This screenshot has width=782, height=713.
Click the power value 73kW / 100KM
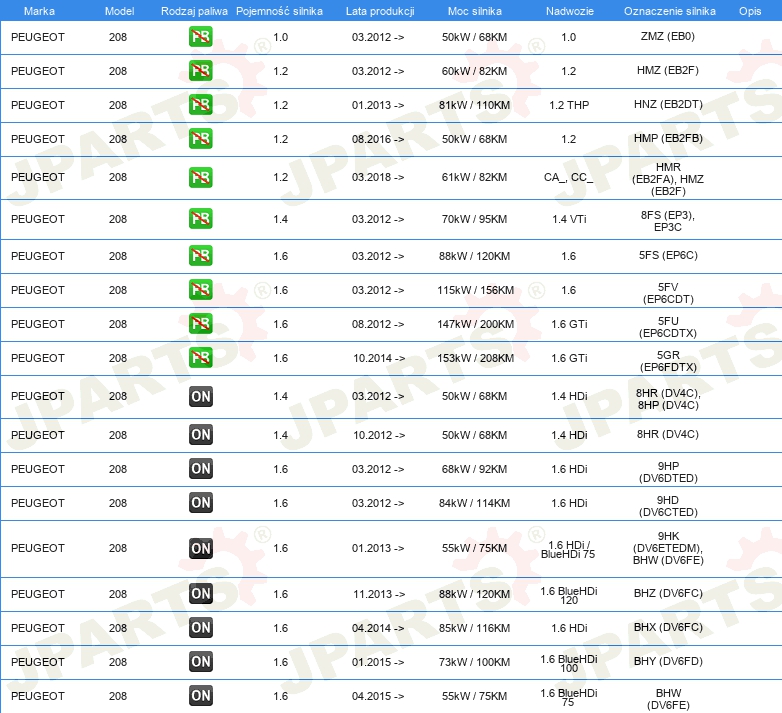474,662
